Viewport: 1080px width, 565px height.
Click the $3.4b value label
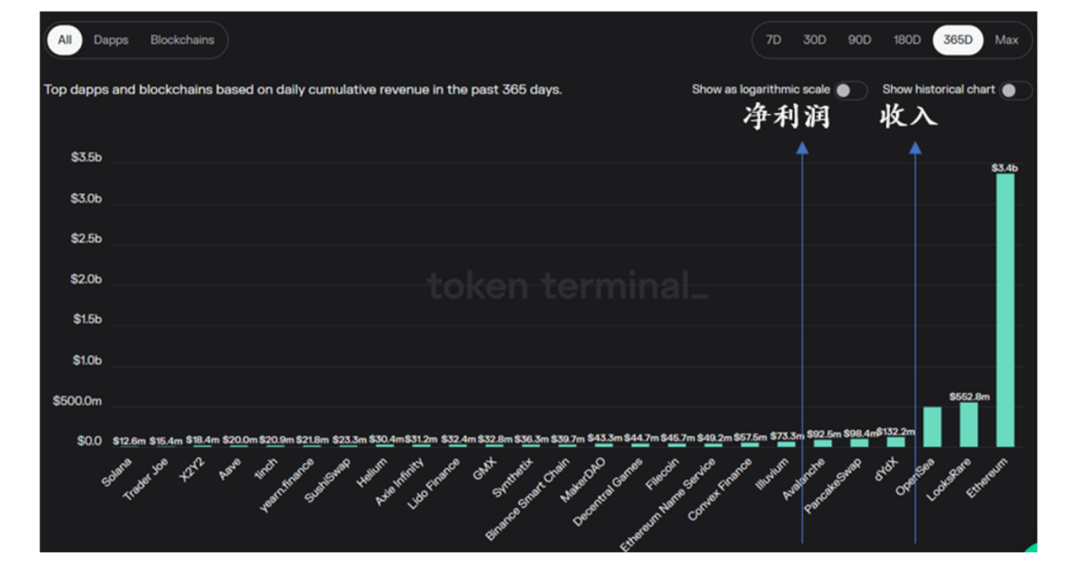click(x=1004, y=167)
